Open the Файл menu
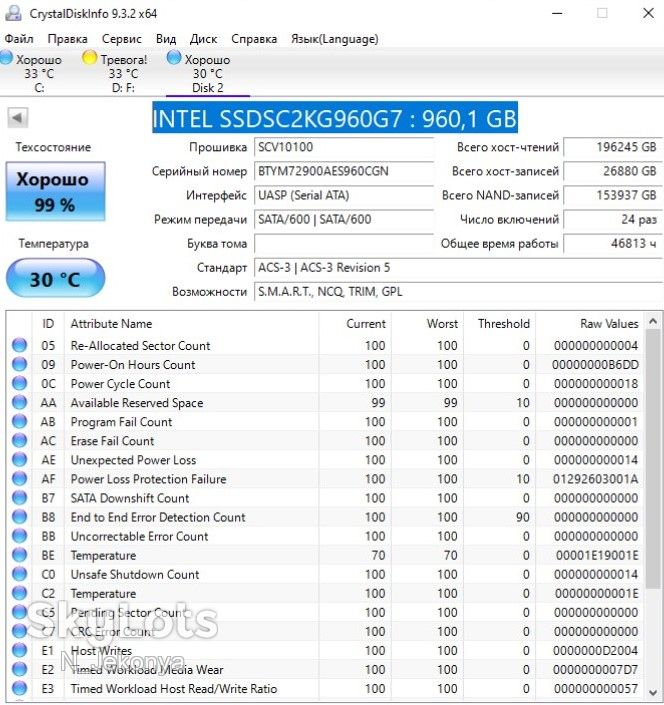Screen dimensions: 664x705 (x=19, y=39)
